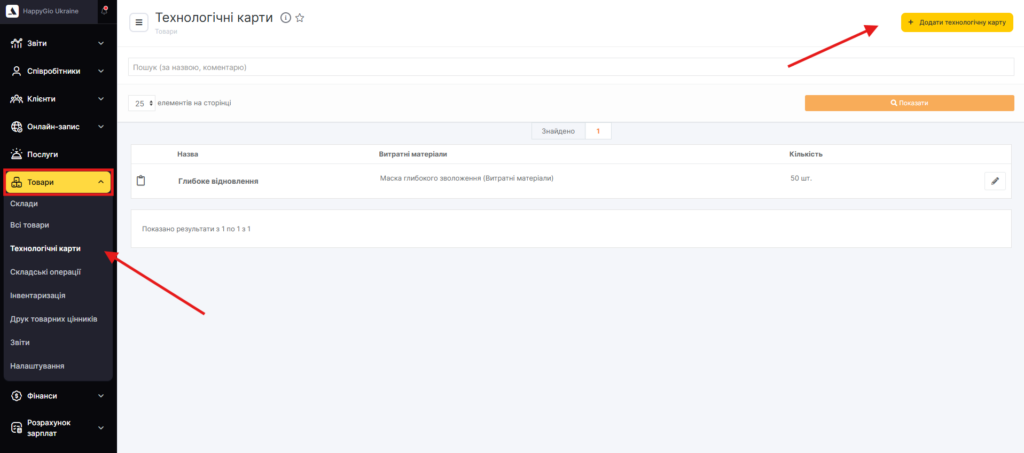Image resolution: width=1024 pixels, height=453 pixels.
Task: Click the Глибоке відновлення name link
Action: click(x=218, y=181)
